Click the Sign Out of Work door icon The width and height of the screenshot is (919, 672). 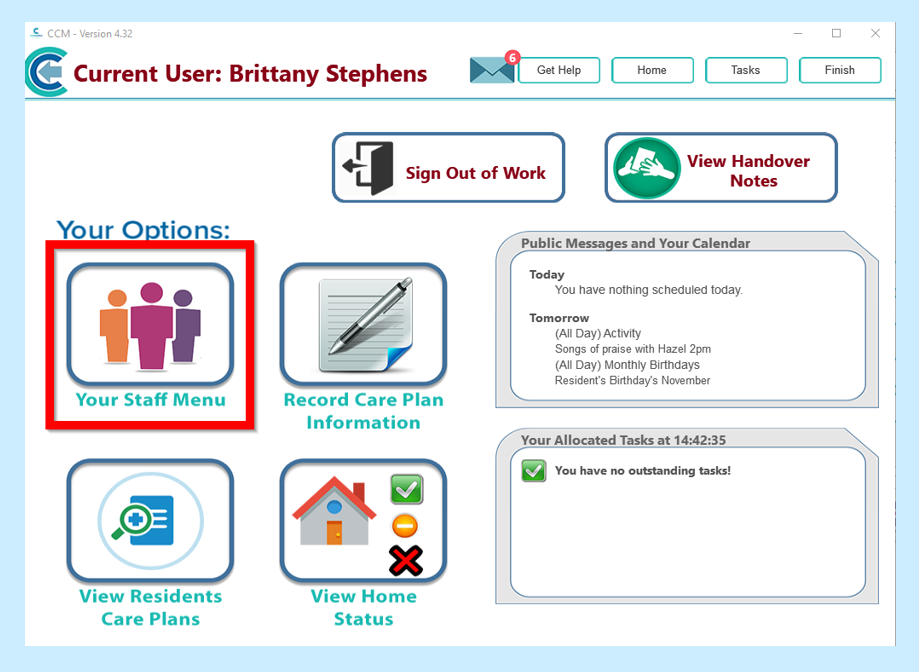point(368,169)
